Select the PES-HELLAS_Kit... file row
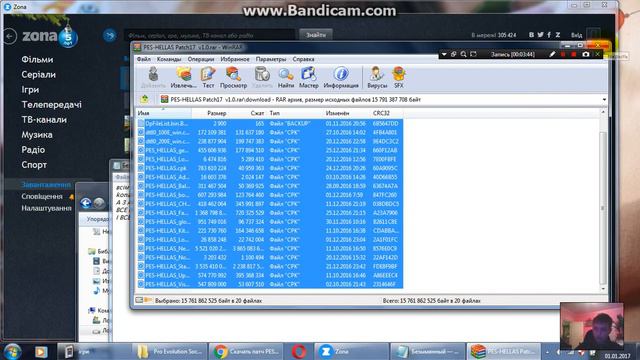 (x=270, y=231)
